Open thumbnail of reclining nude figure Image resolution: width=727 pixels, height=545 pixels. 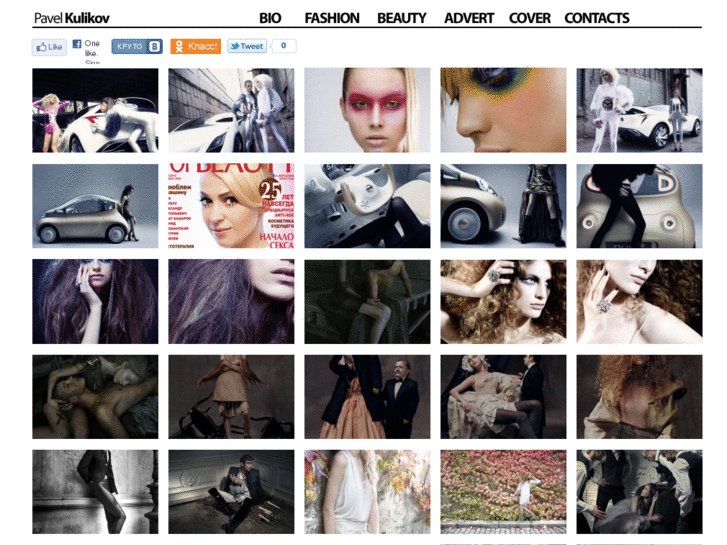point(95,397)
